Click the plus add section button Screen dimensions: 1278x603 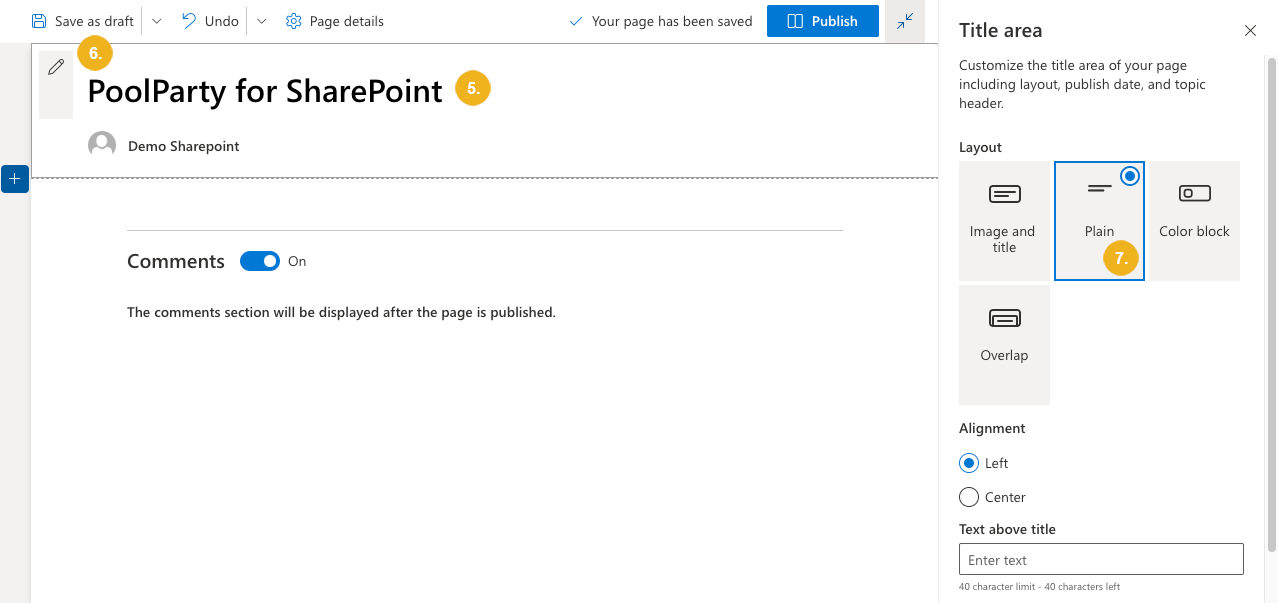pyautogui.click(x=15, y=179)
